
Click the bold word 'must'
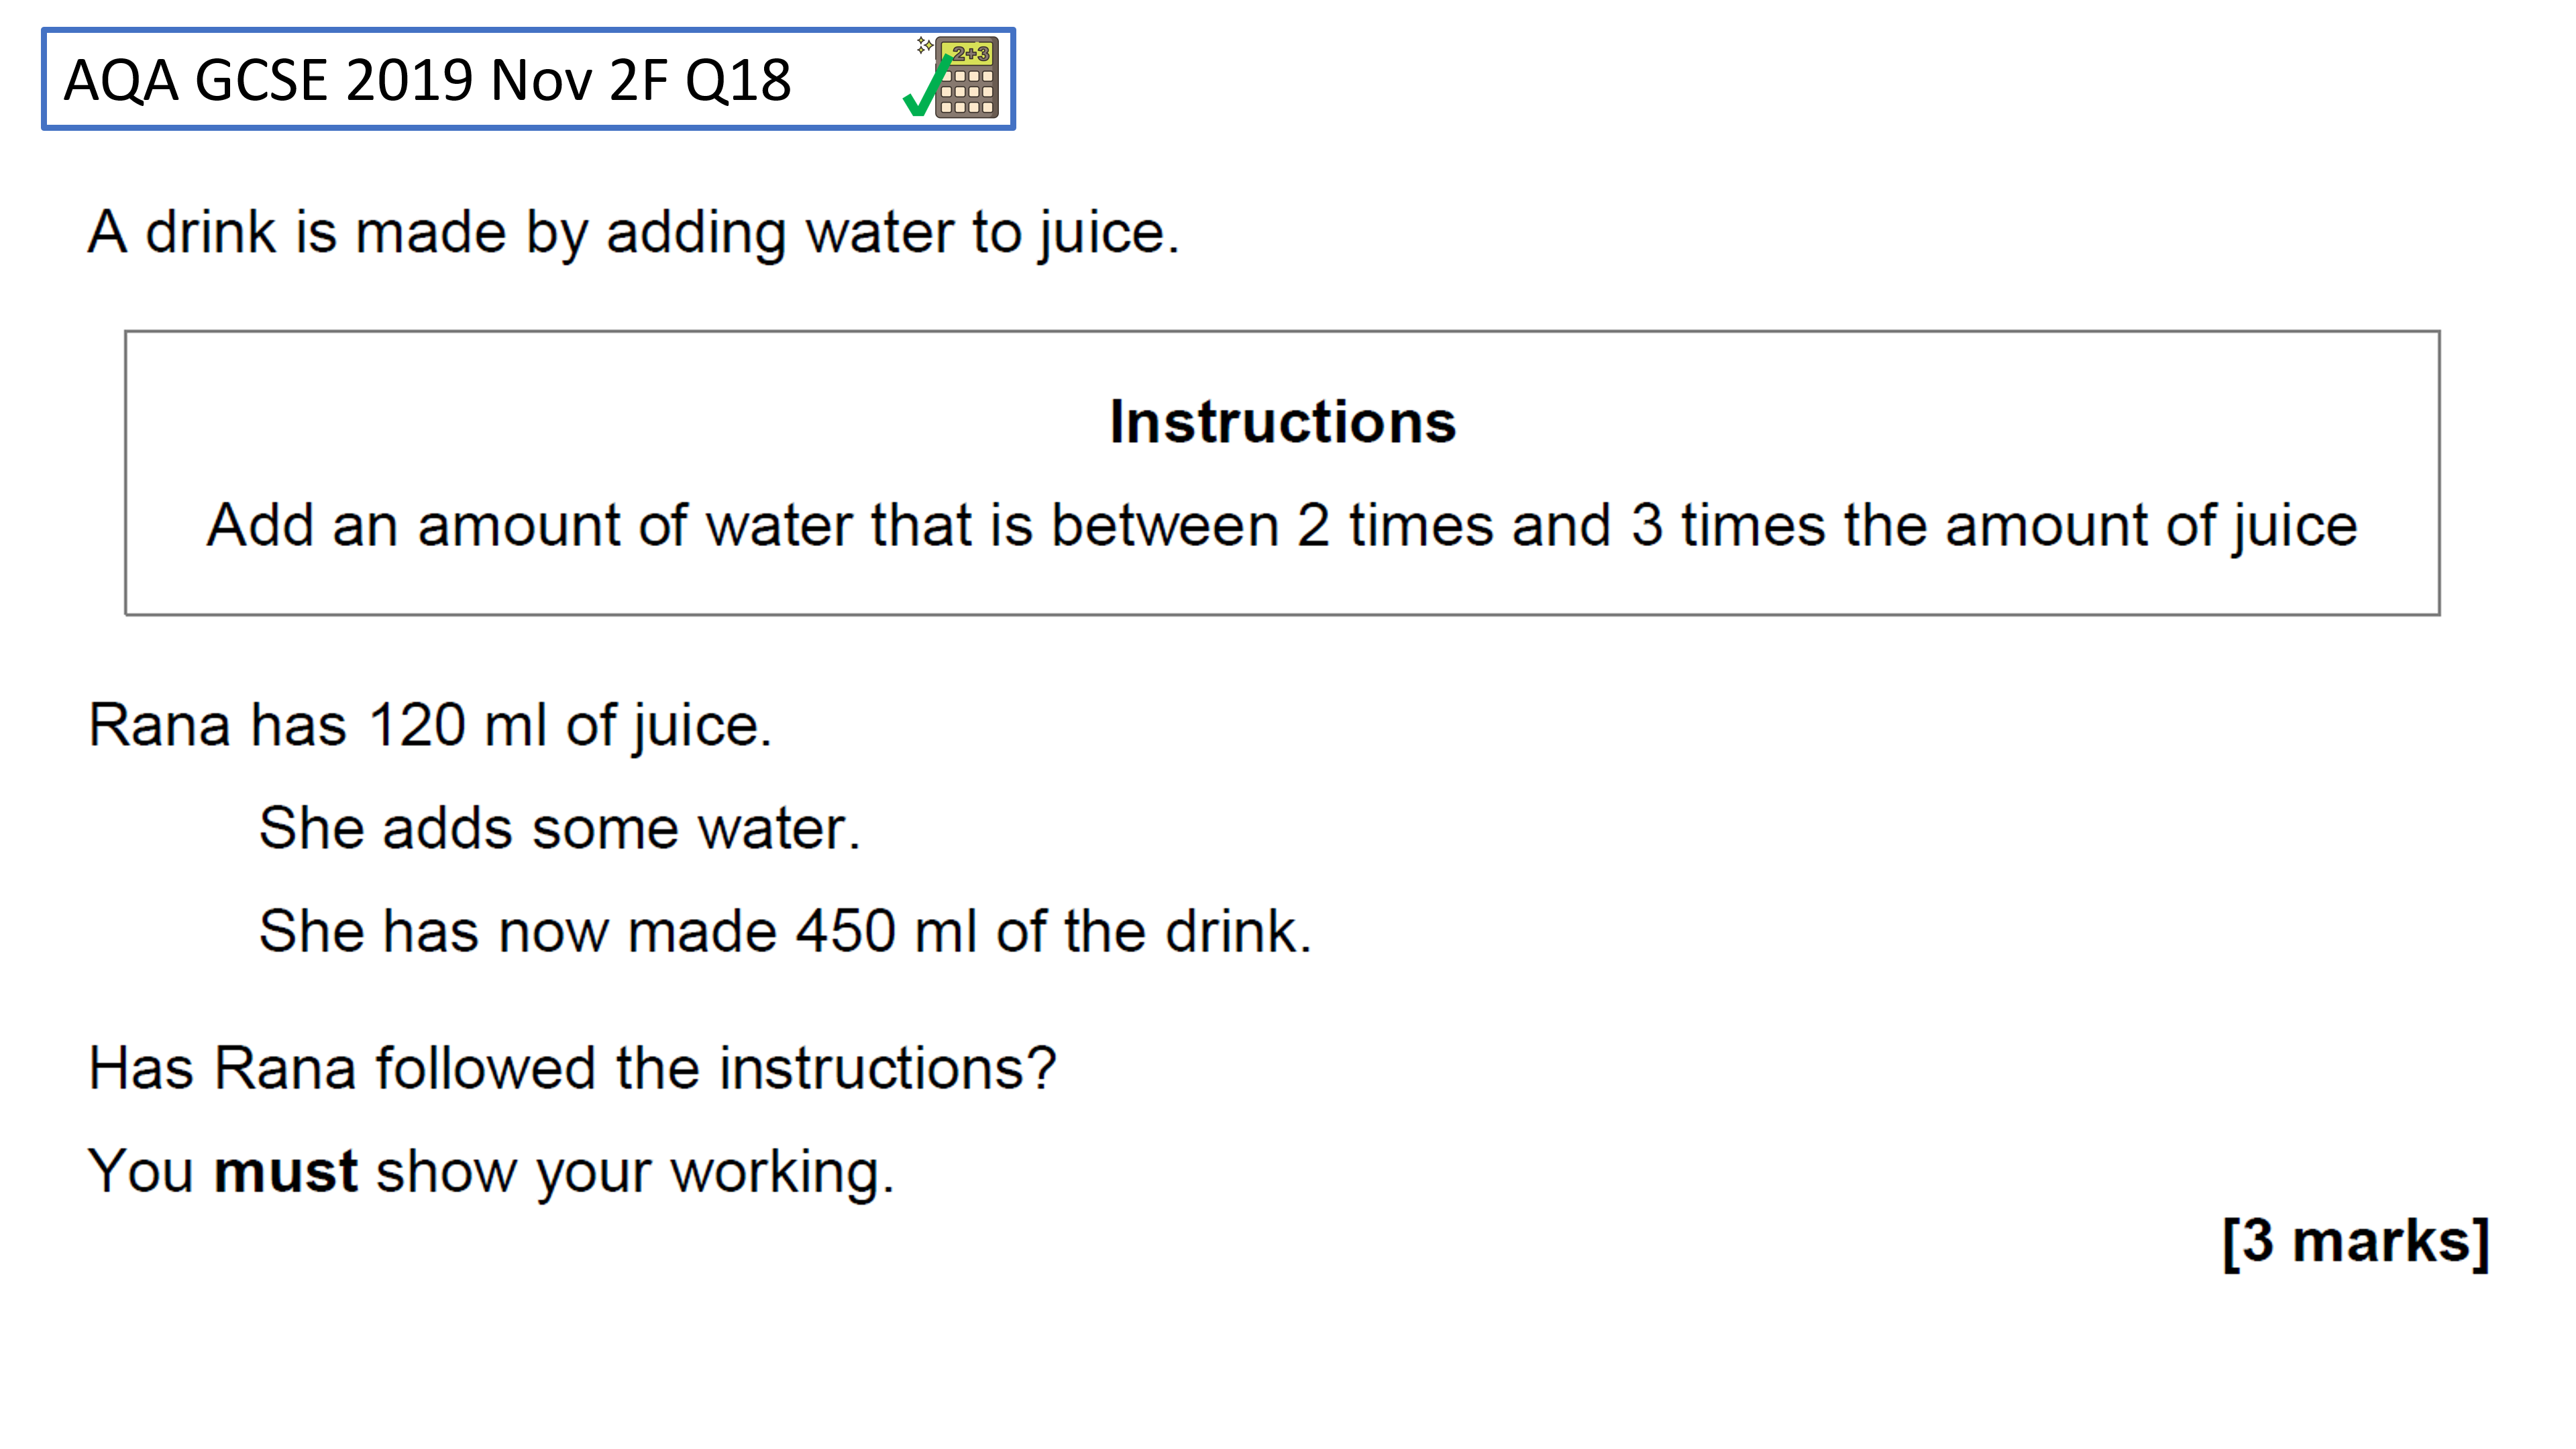pos(286,1171)
